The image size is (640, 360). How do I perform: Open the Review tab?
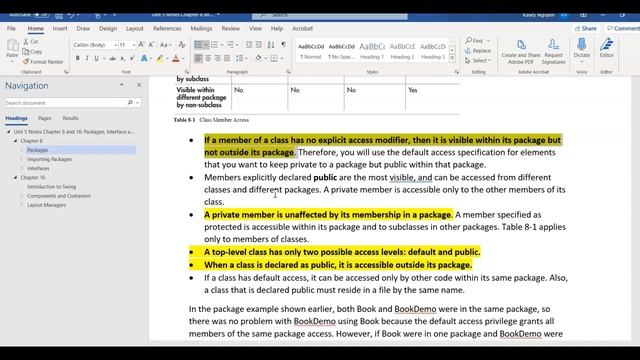231,28
